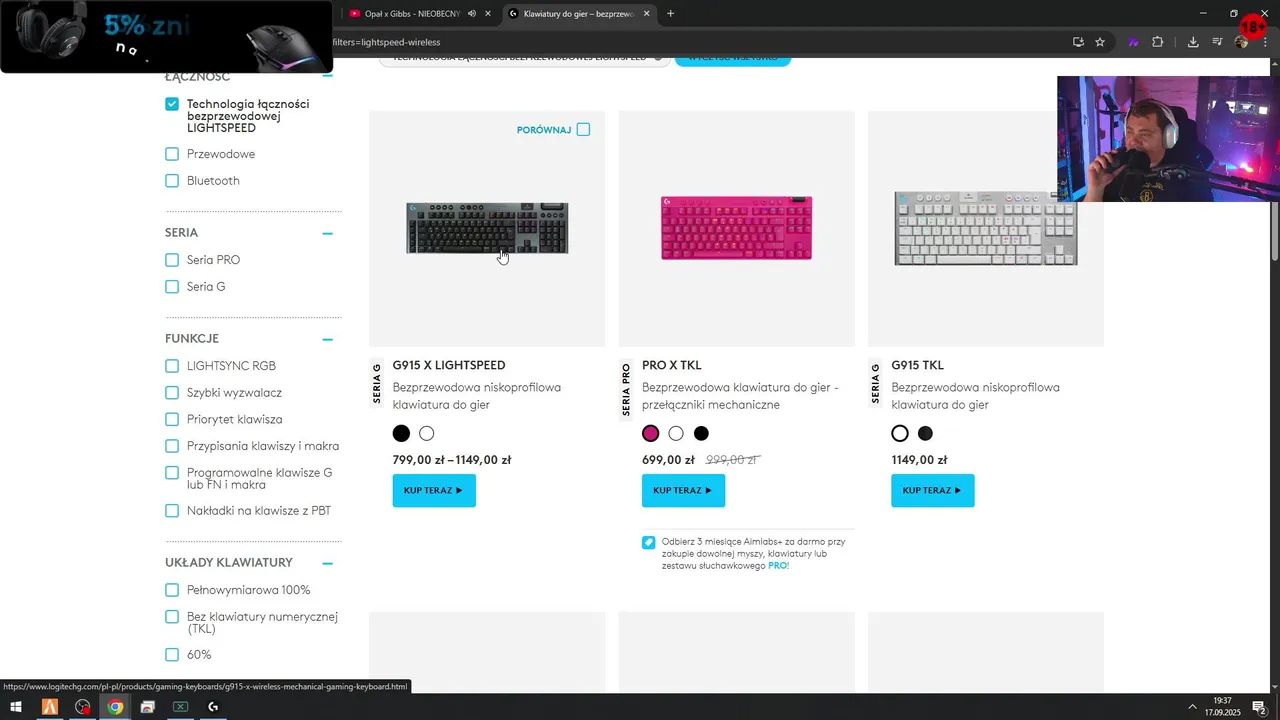Bookmark this page with the star icon
This screenshot has width=1280, height=720.
1100,42
